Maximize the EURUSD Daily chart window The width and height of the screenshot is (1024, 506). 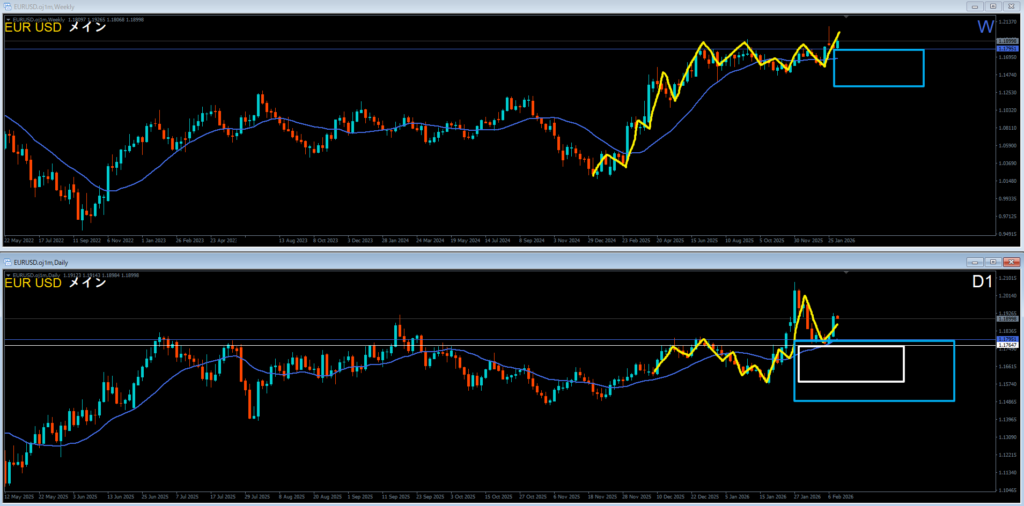pos(993,261)
